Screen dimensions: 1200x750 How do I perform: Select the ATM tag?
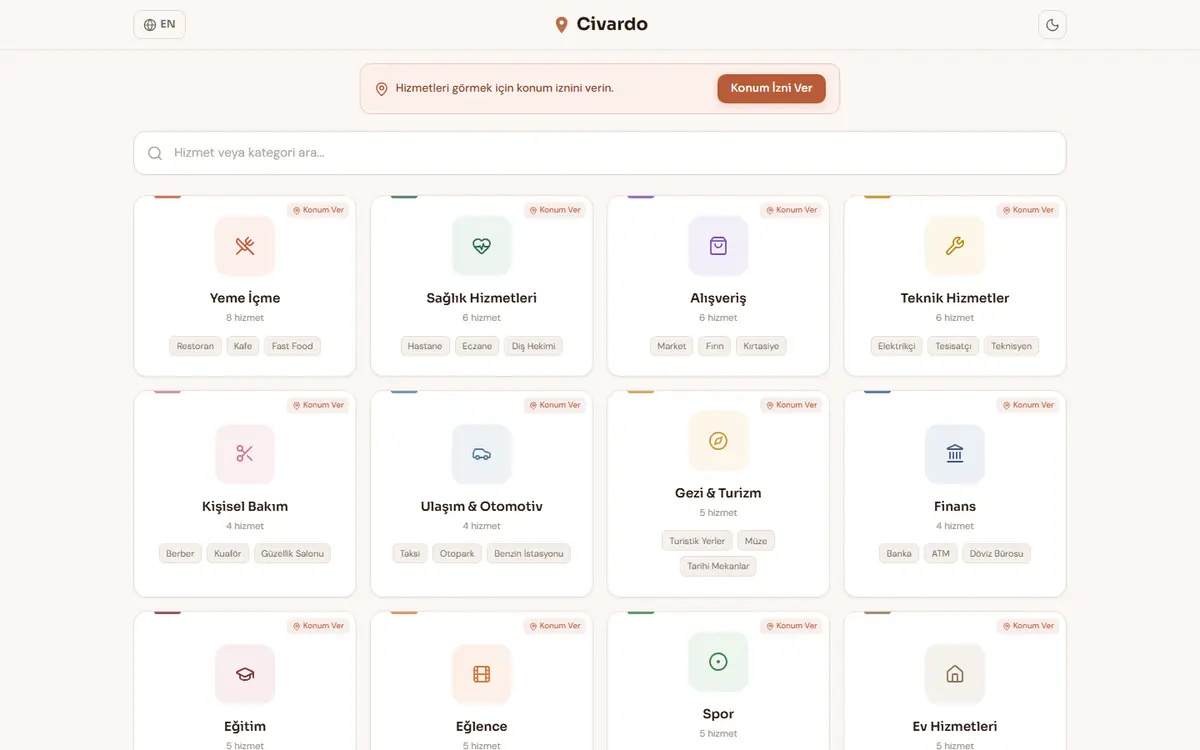[x=941, y=553]
